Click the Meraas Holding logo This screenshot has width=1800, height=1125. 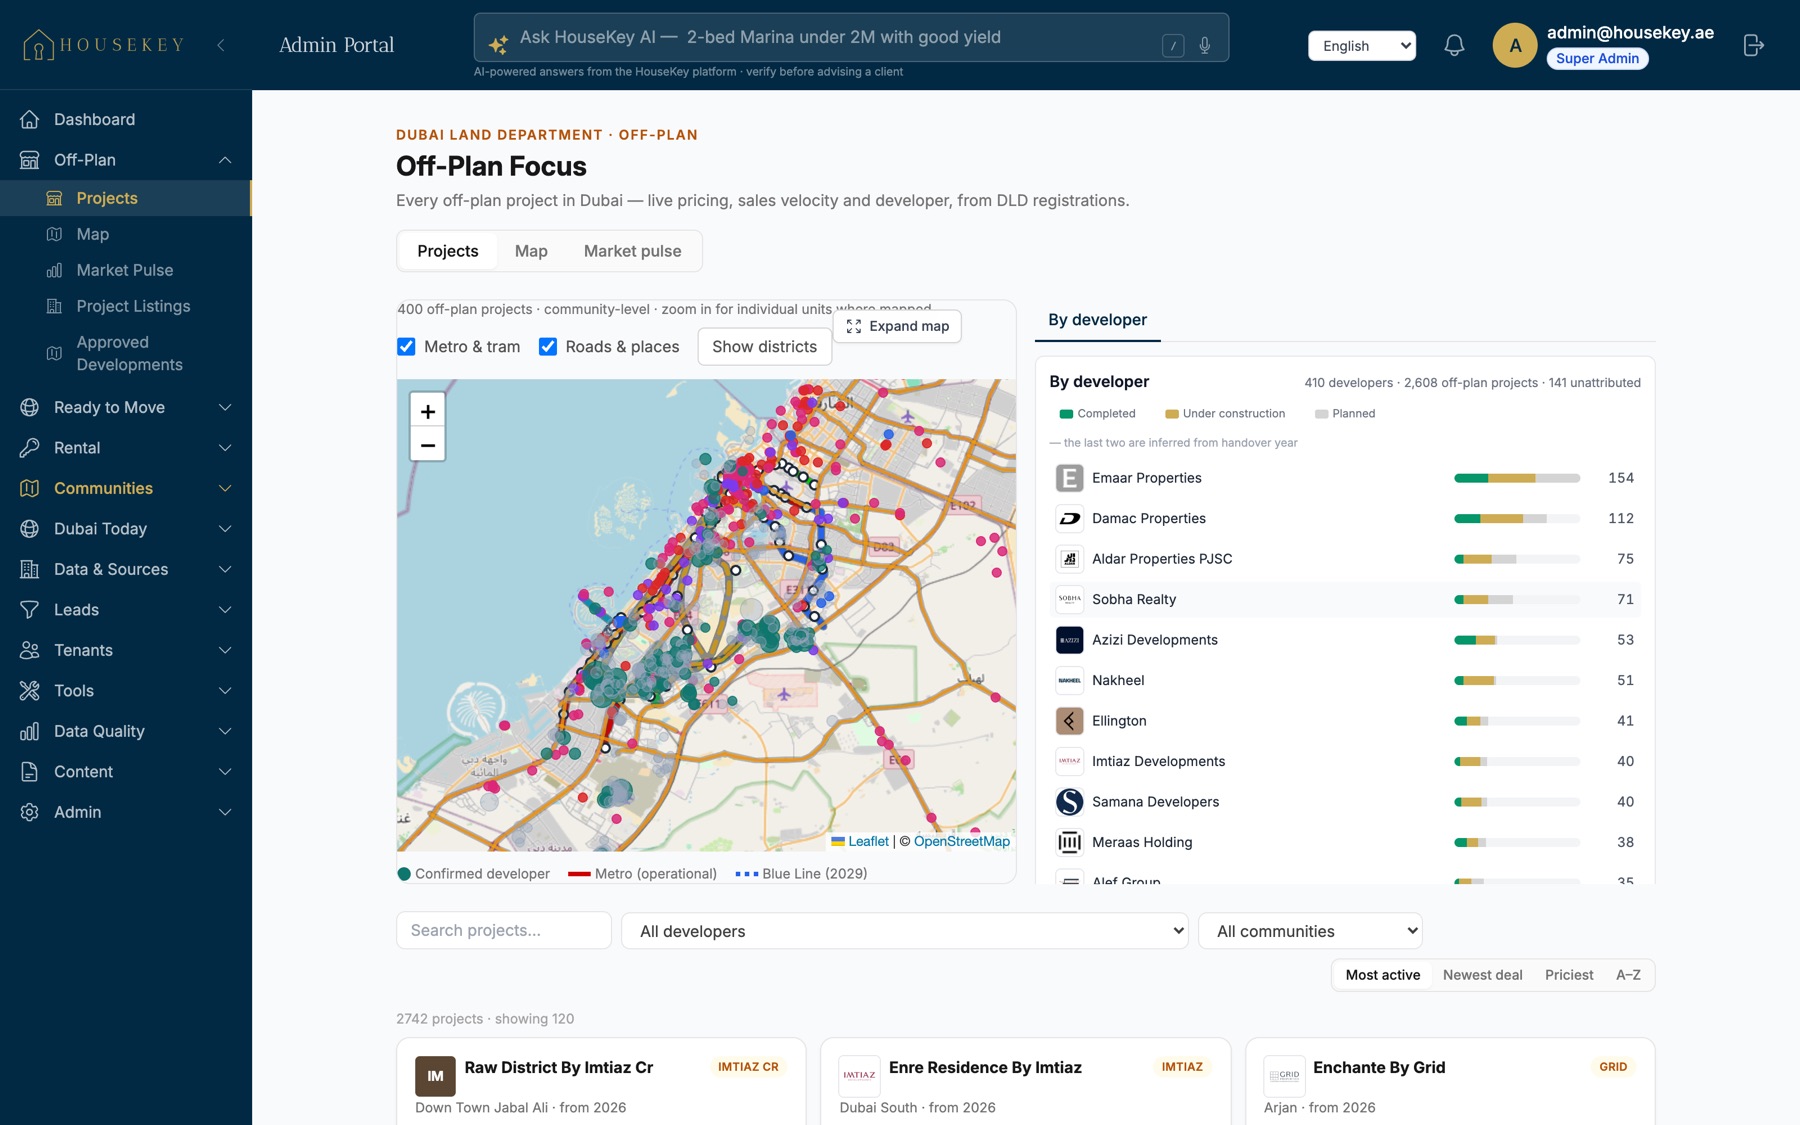pyautogui.click(x=1069, y=842)
